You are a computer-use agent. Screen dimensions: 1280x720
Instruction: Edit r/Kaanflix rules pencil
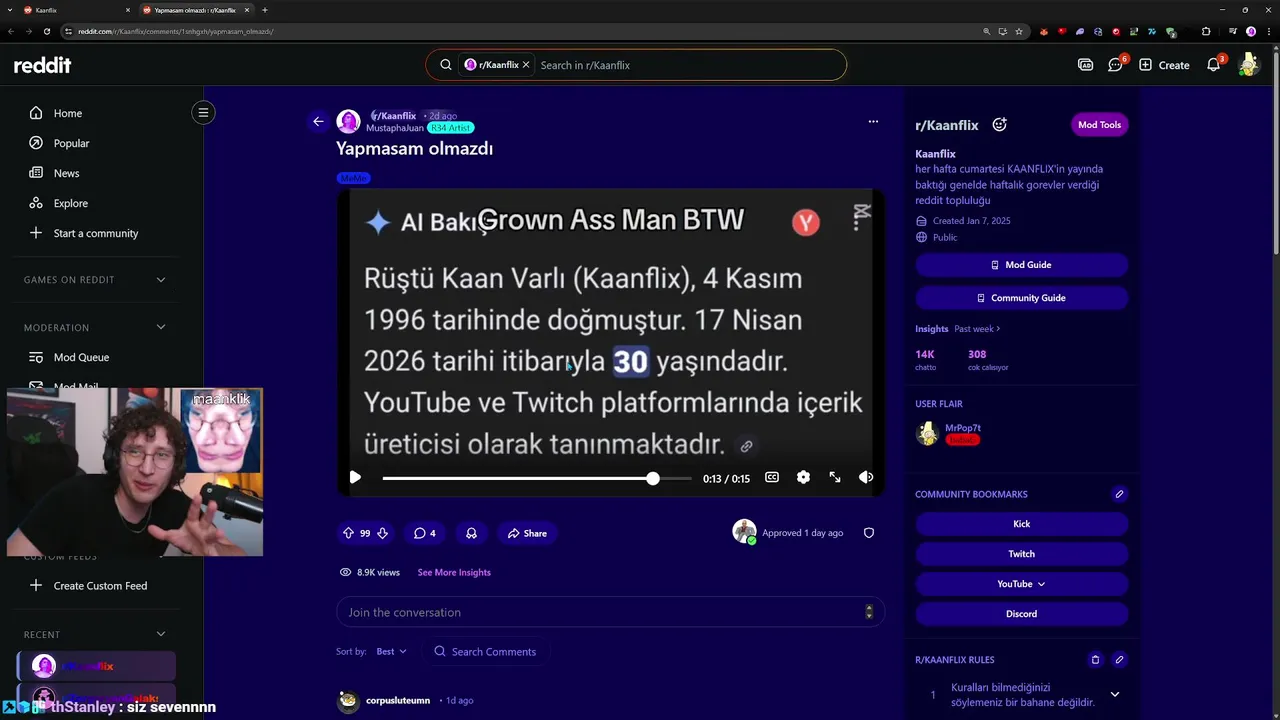tap(1119, 660)
